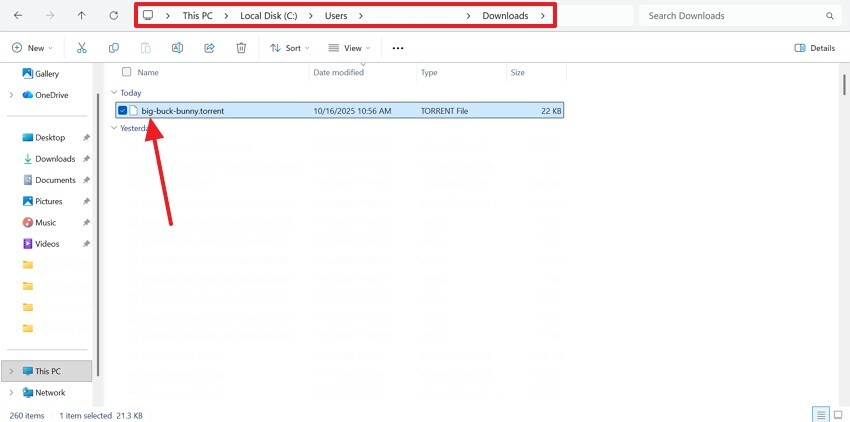Image resolution: width=850 pixels, height=422 pixels.
Task: Switch to details list view icon in status bar
Action: pyautogui.click(x=821, y=415)
